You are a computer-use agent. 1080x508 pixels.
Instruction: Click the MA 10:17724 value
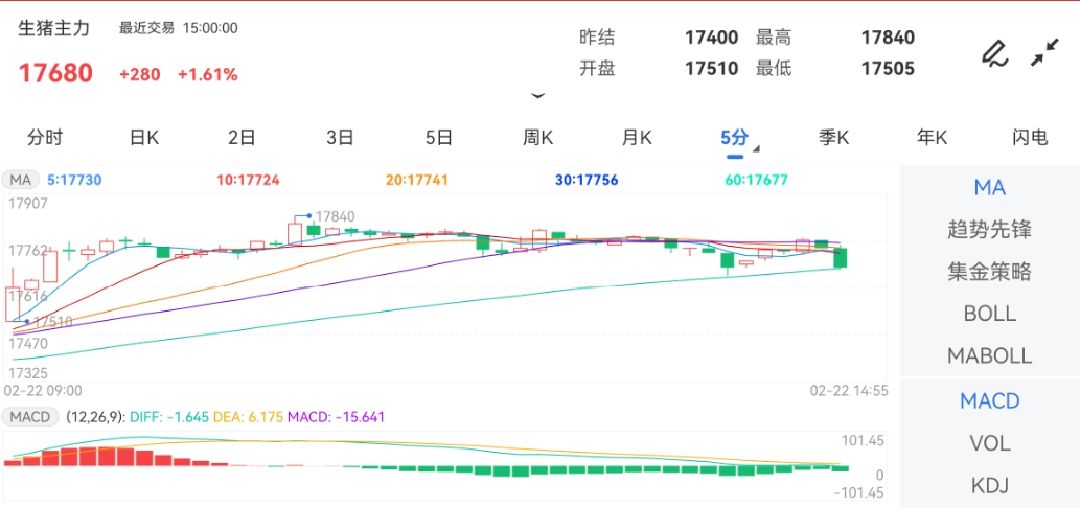(248, 180)
